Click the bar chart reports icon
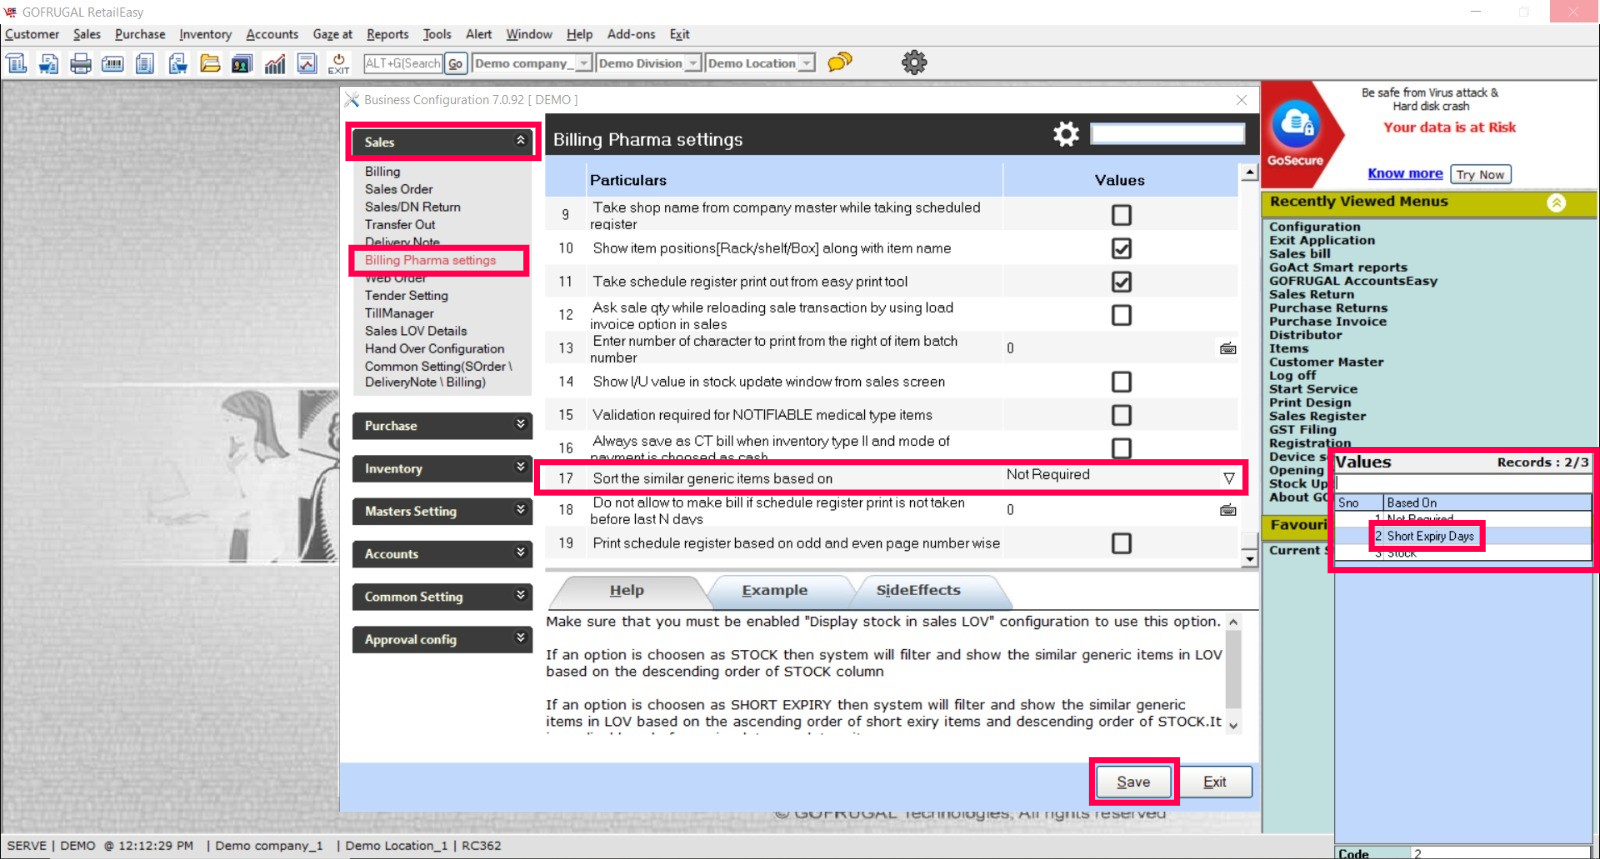This screenshot has height=859, width=1600. pos(275,64)
